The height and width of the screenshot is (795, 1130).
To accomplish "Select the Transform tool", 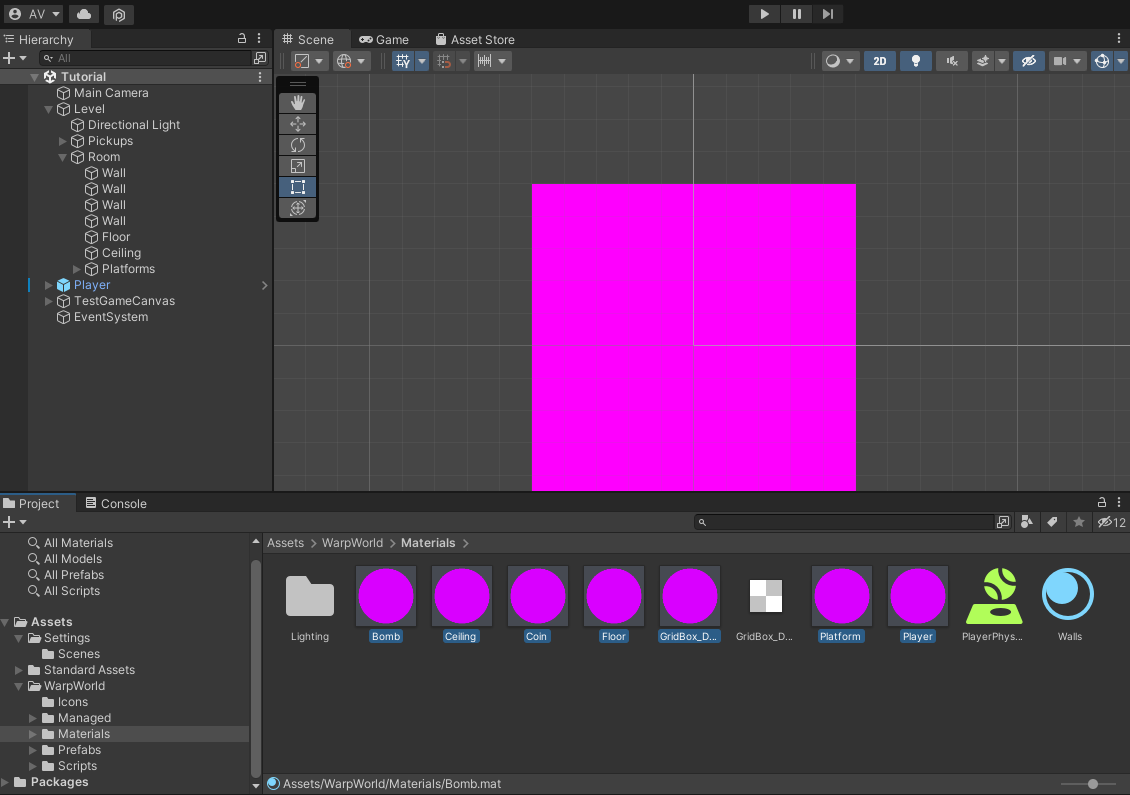I will pos(298,208).
